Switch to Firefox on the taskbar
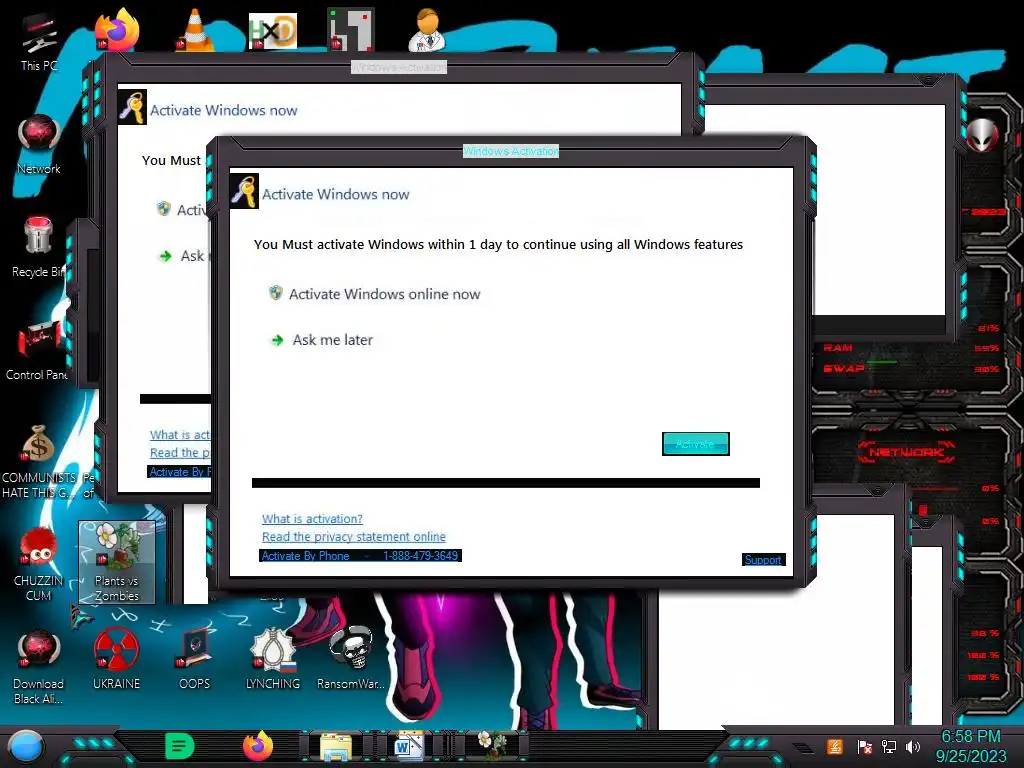The image size is (1024, 768). click(258, 746)
